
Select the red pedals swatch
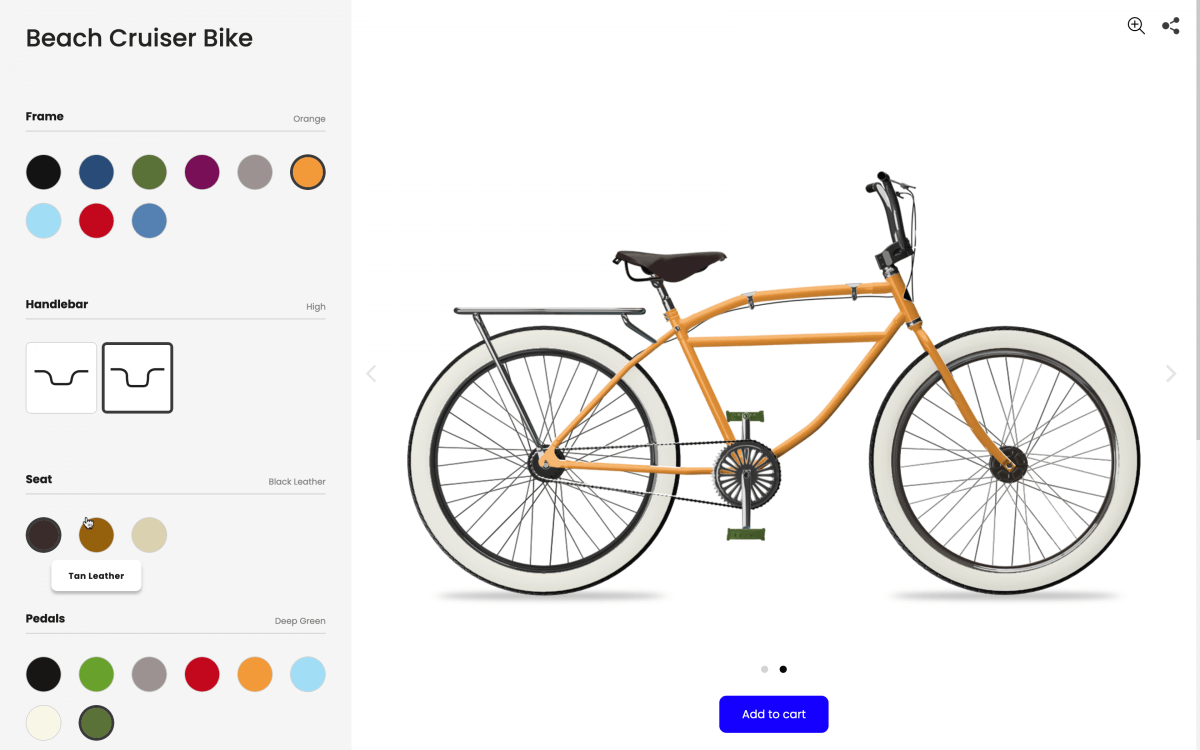coord(202,674)
